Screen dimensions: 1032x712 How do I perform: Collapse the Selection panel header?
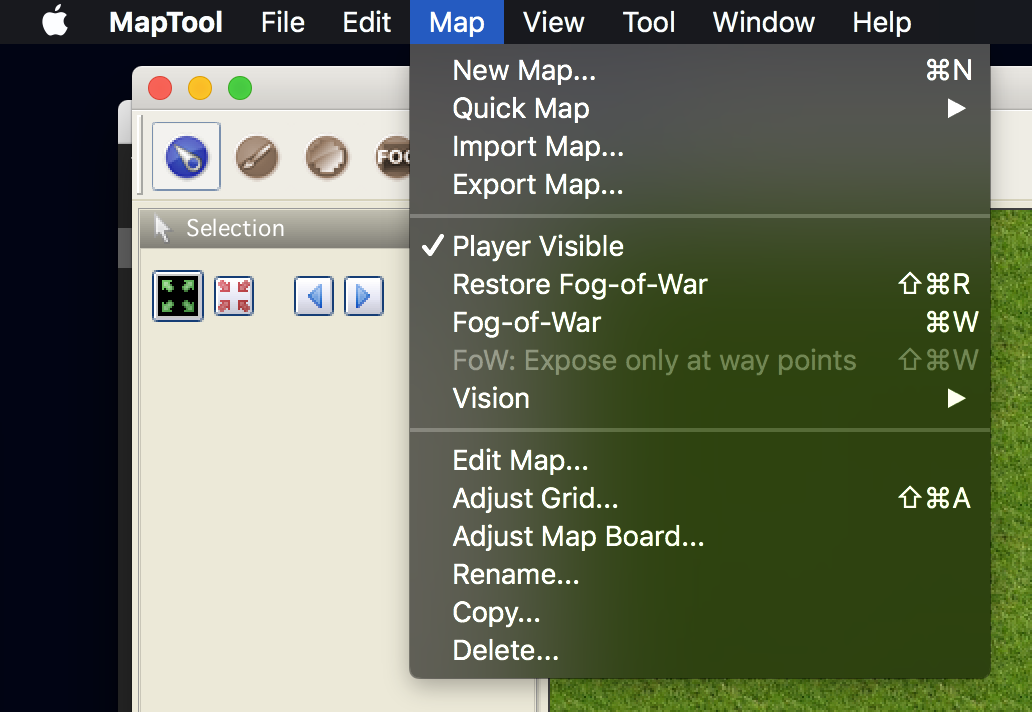[x=235, y=228]
